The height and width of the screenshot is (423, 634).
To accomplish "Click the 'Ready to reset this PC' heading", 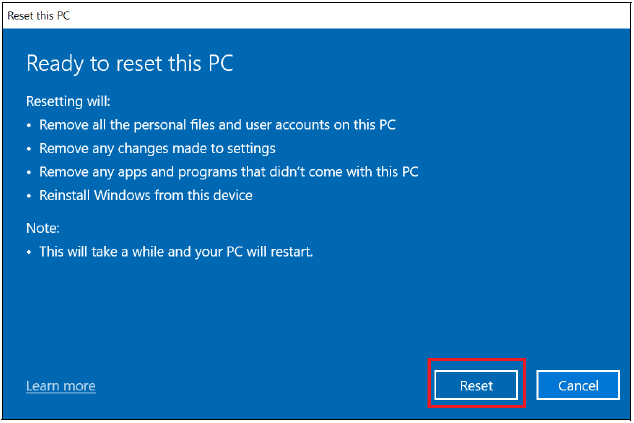I will coord(129,64).
